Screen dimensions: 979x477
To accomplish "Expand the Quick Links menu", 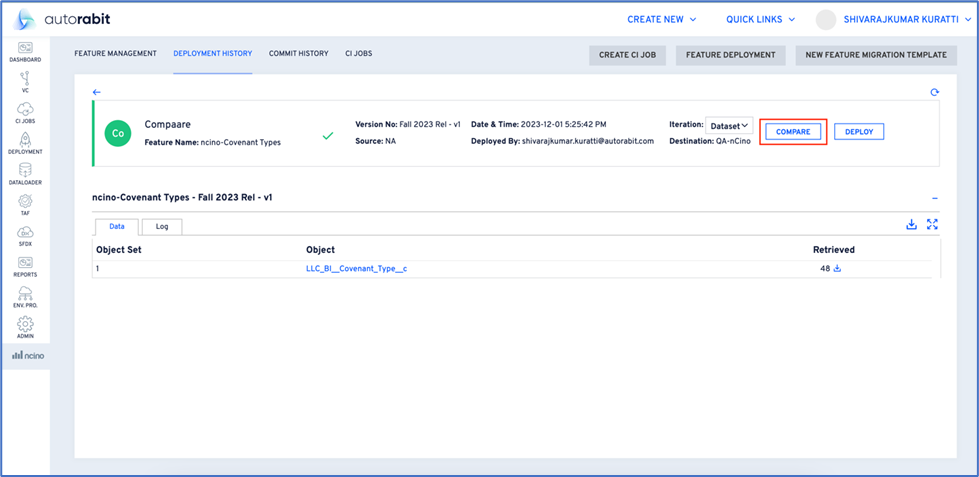I will pos(760,19).
